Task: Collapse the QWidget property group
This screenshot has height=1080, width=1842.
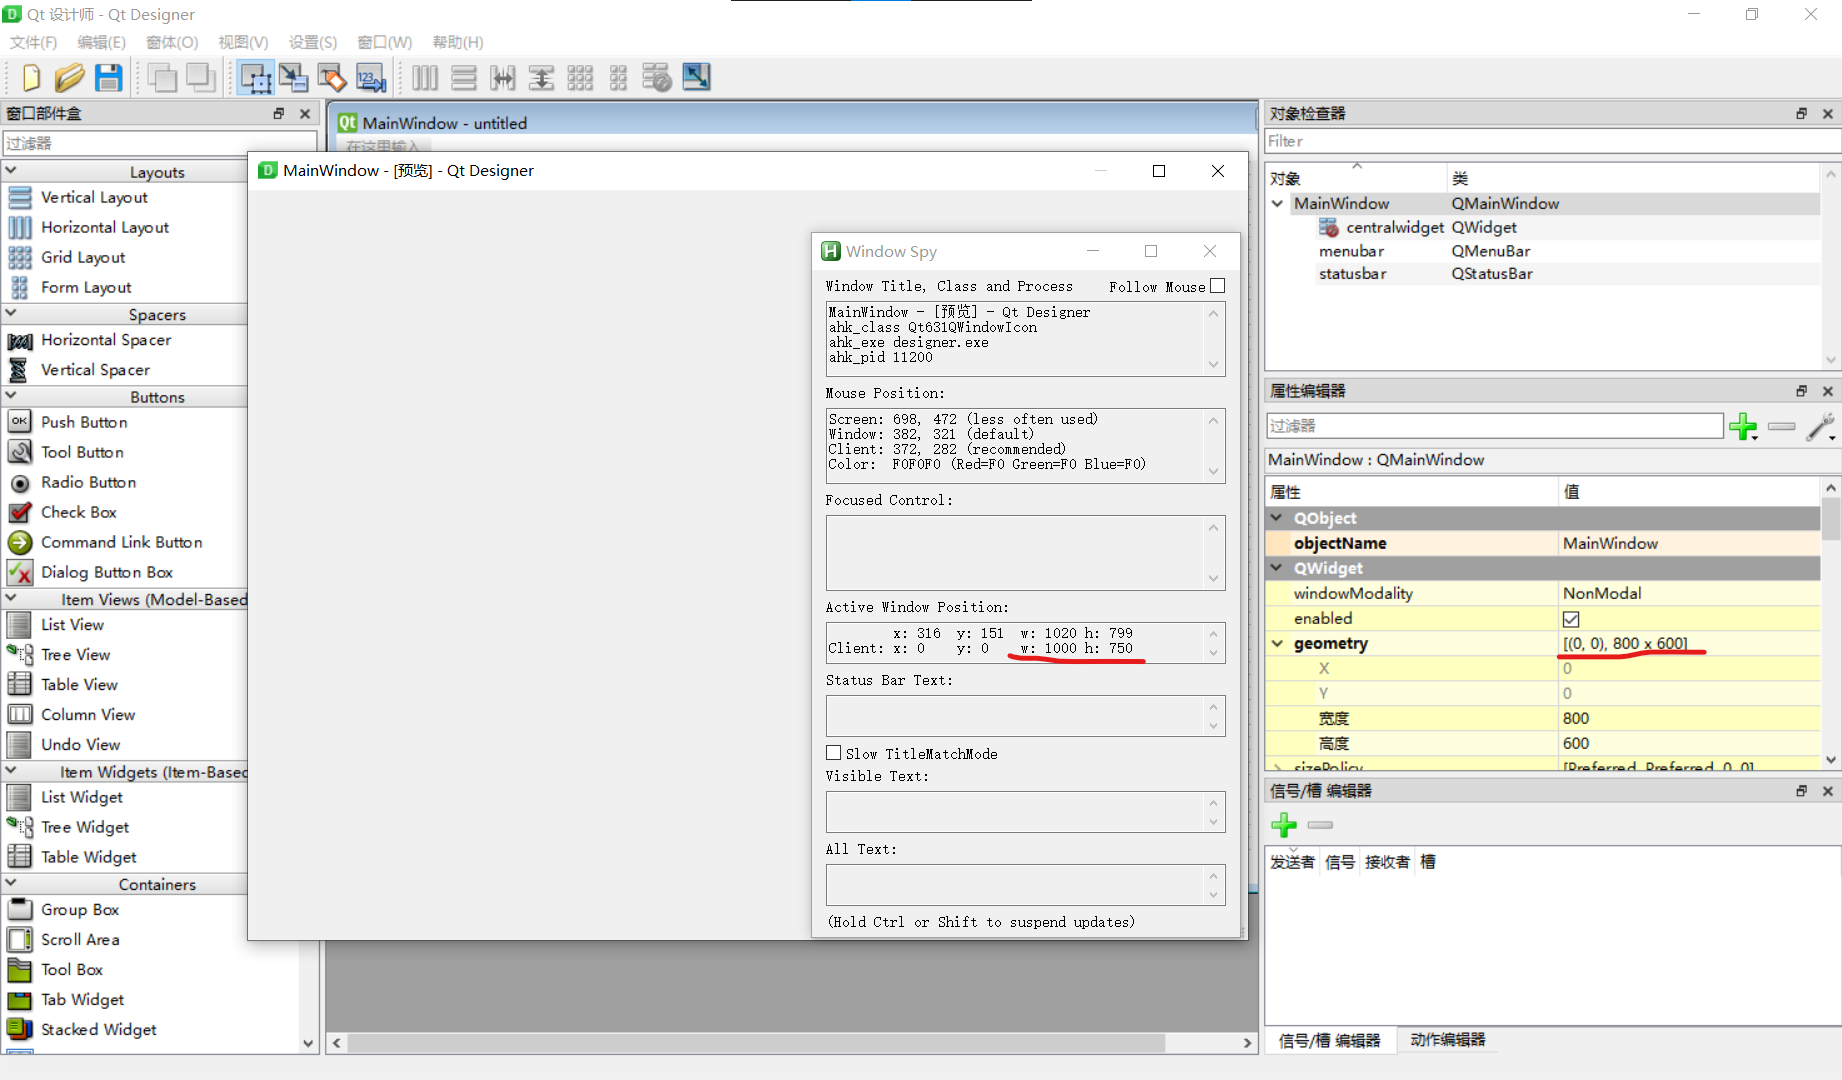Action: point(1277,568)
